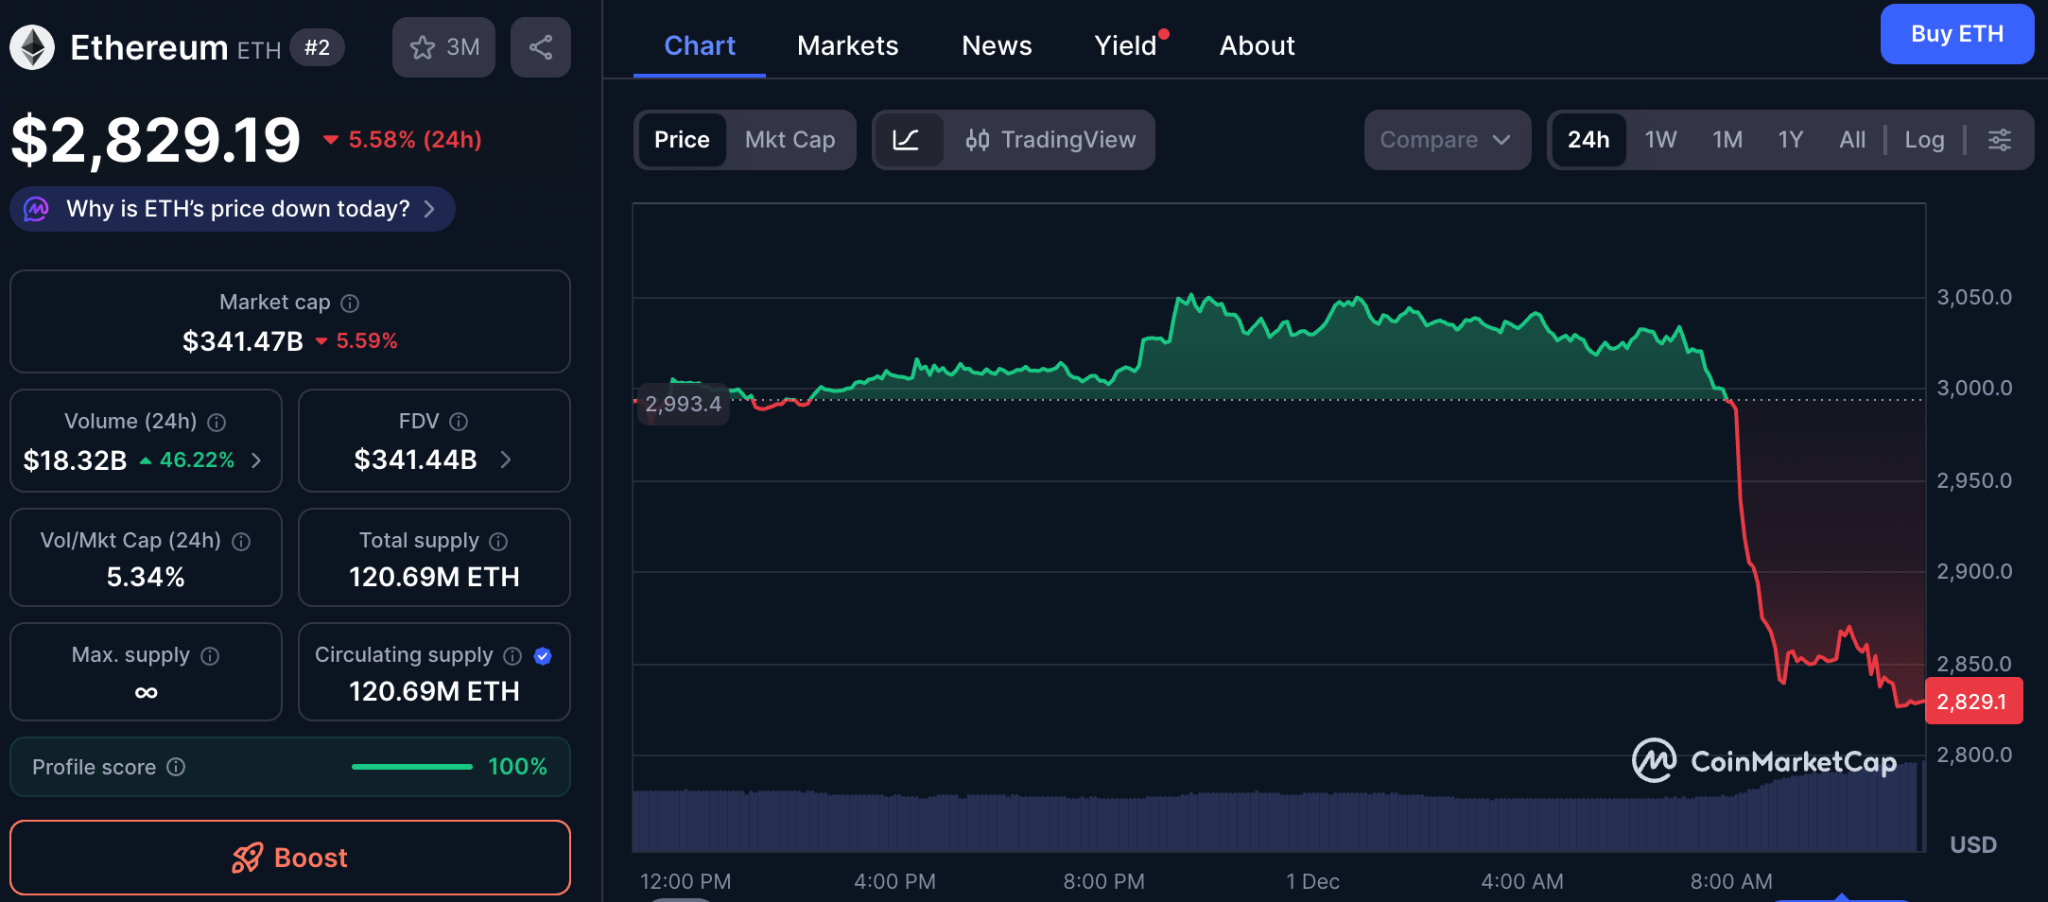Click the Boost button
Screen dimensions: 2048x902
(x=290, y=858)
